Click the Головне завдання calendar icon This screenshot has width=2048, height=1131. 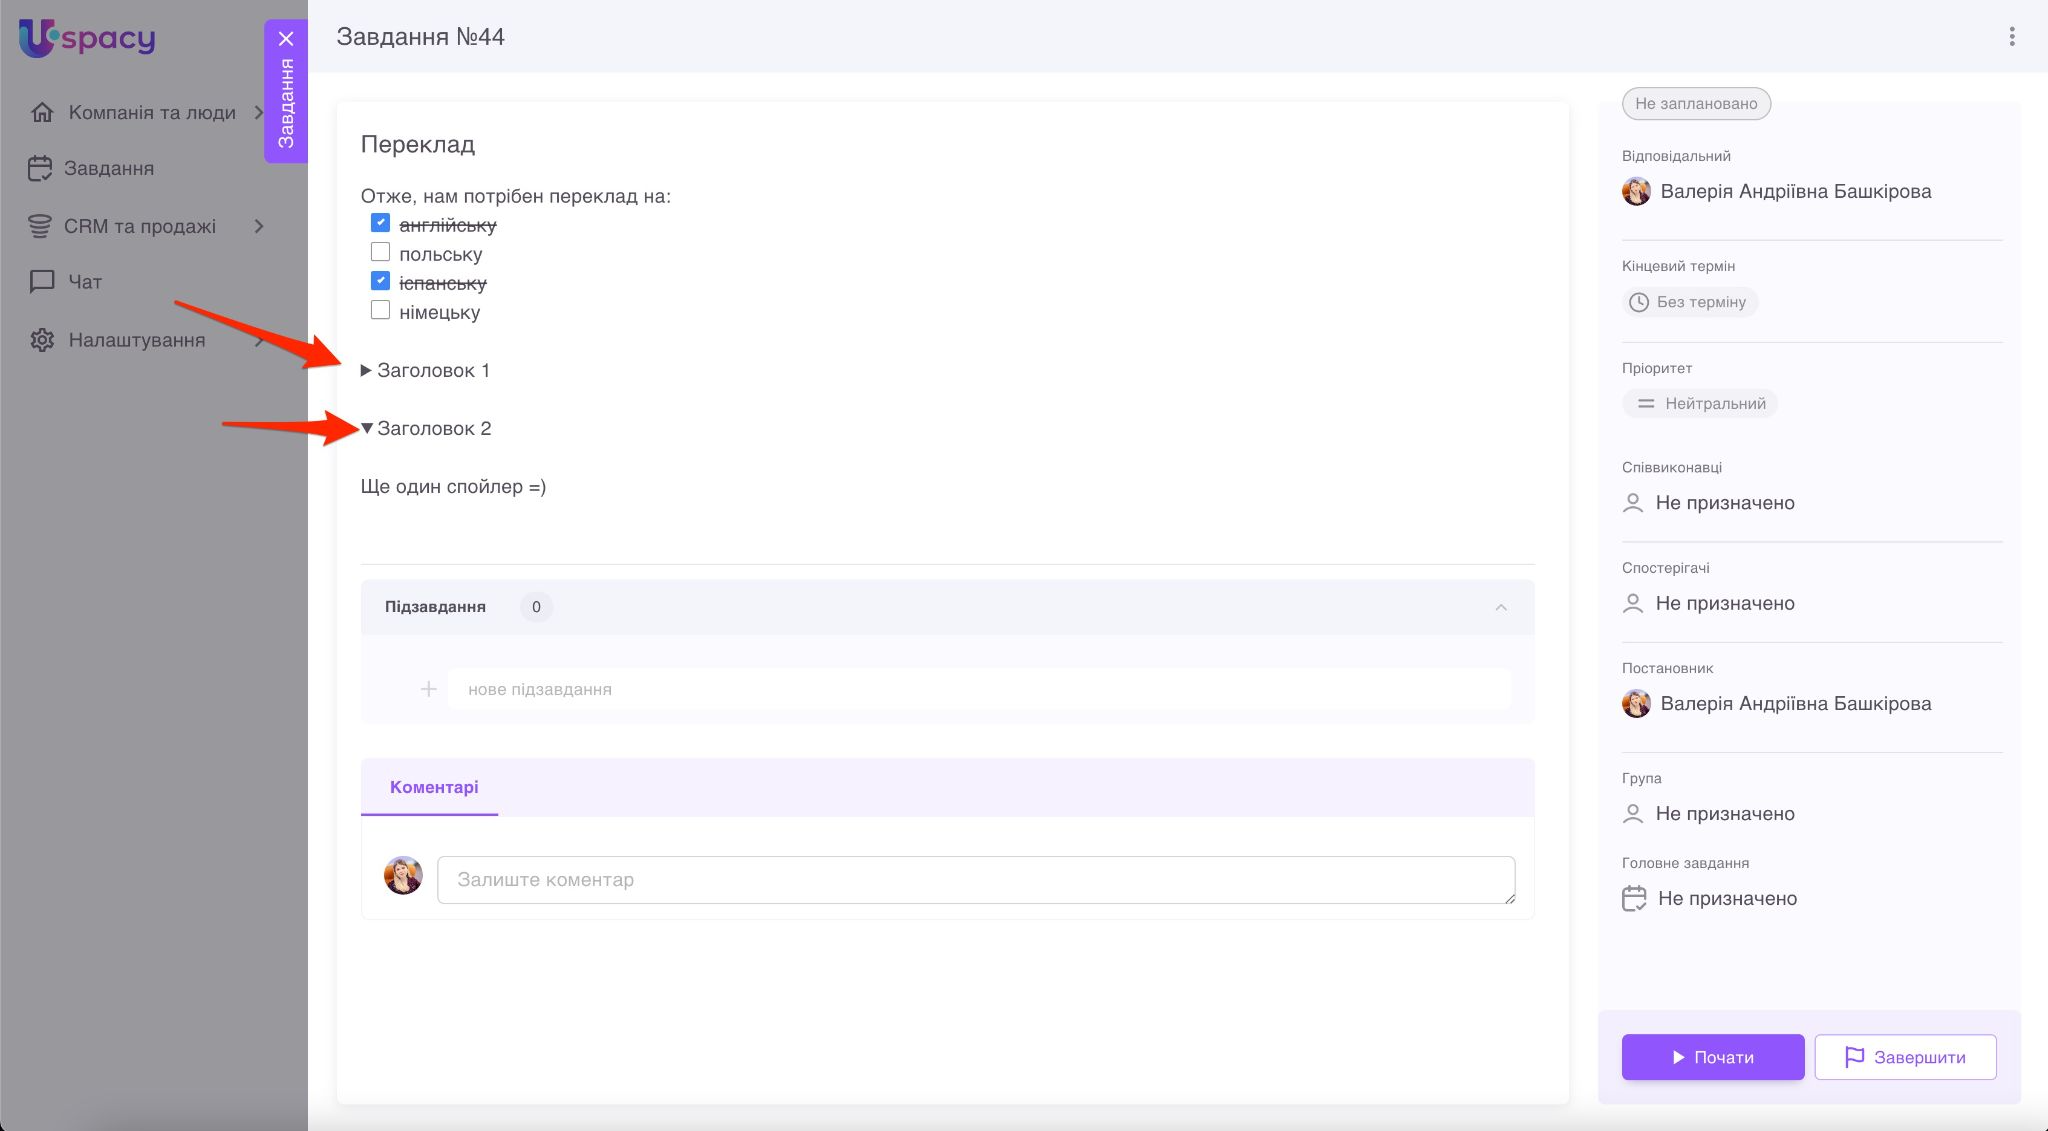1633,898
